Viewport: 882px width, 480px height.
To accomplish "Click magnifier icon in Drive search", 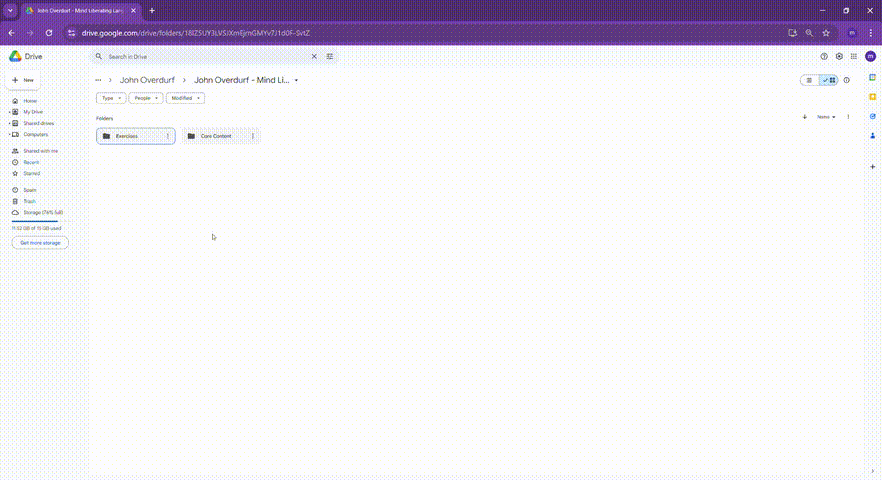I will point(98,56).
